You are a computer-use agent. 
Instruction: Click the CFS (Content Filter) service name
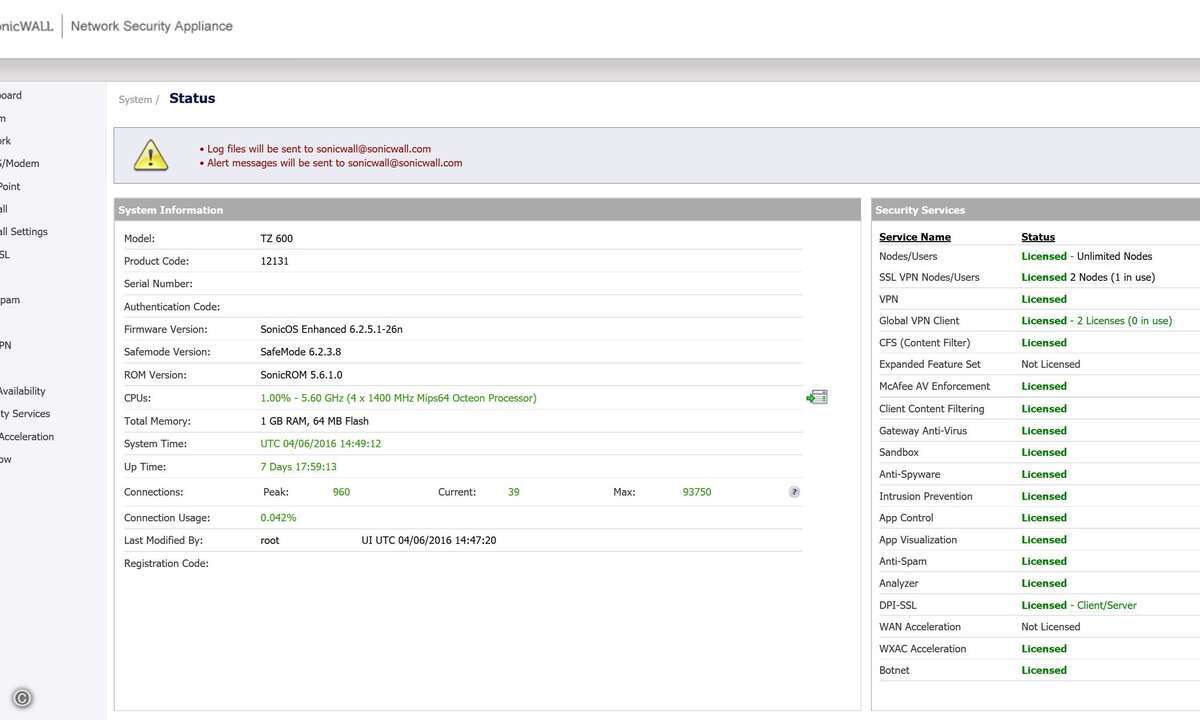[x=924, y=343]
